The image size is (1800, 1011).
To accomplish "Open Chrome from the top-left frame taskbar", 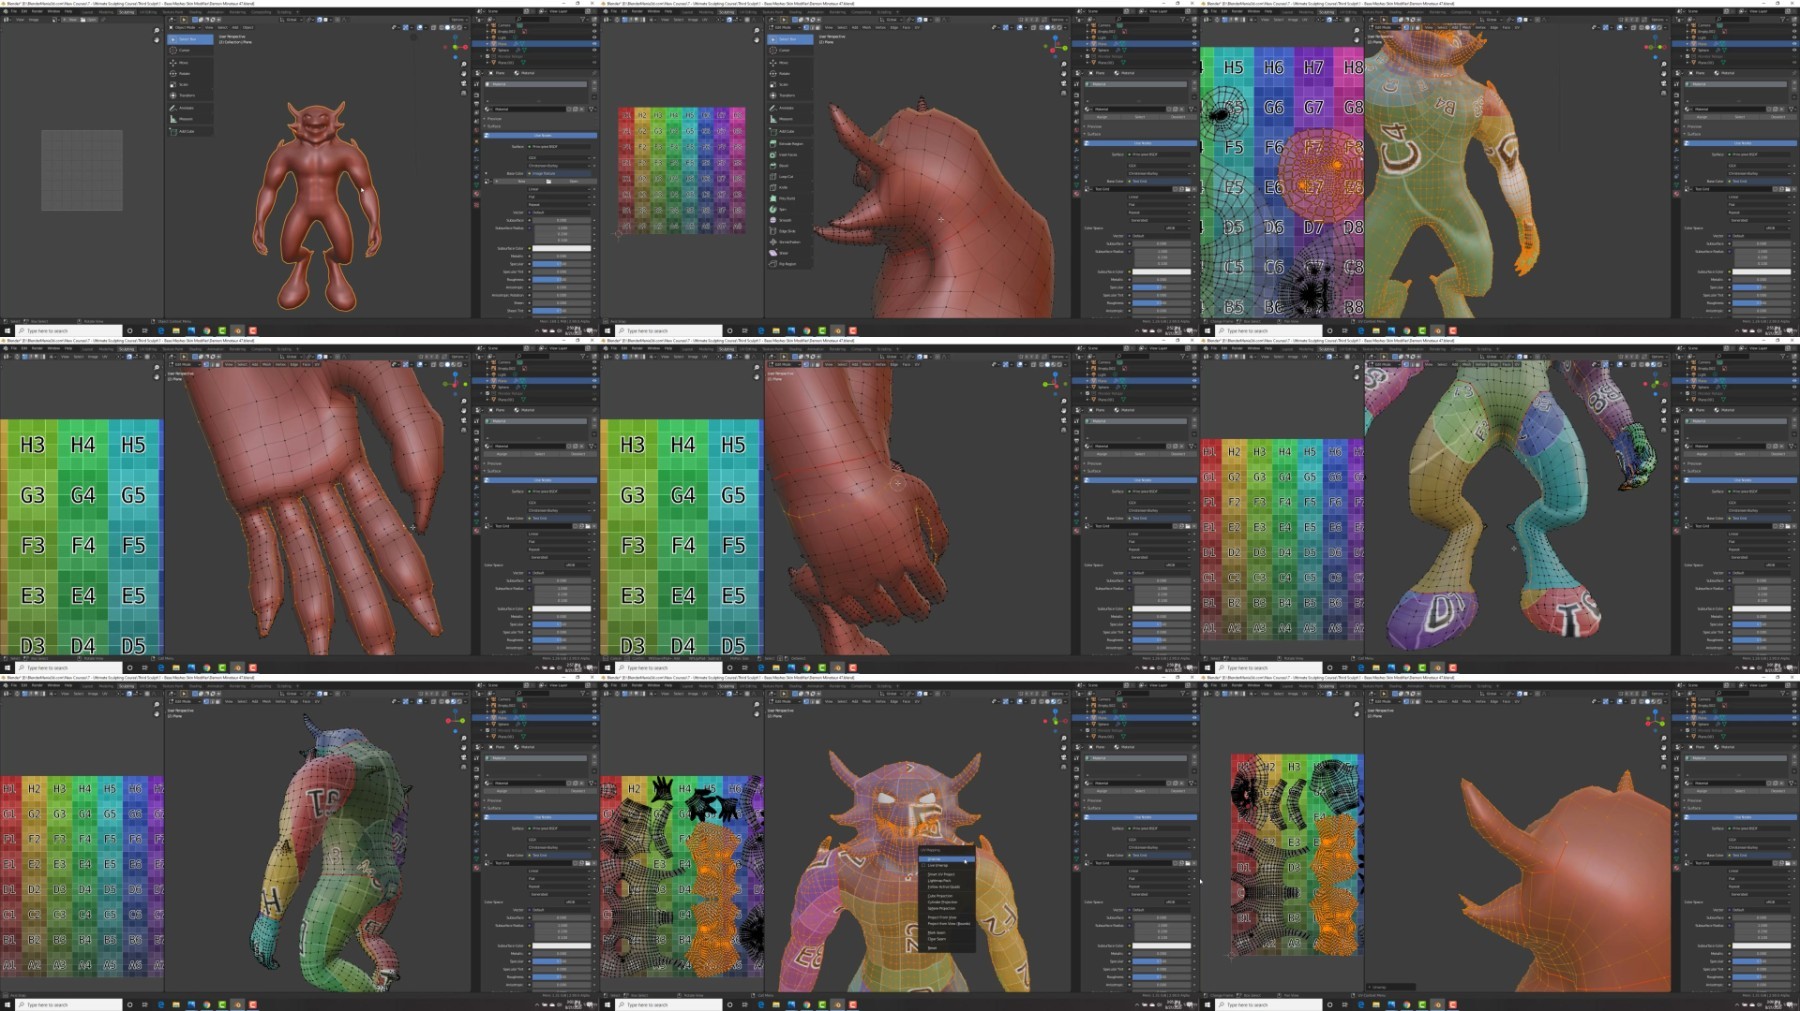I will pyautogui.click(x=207, y=330).
